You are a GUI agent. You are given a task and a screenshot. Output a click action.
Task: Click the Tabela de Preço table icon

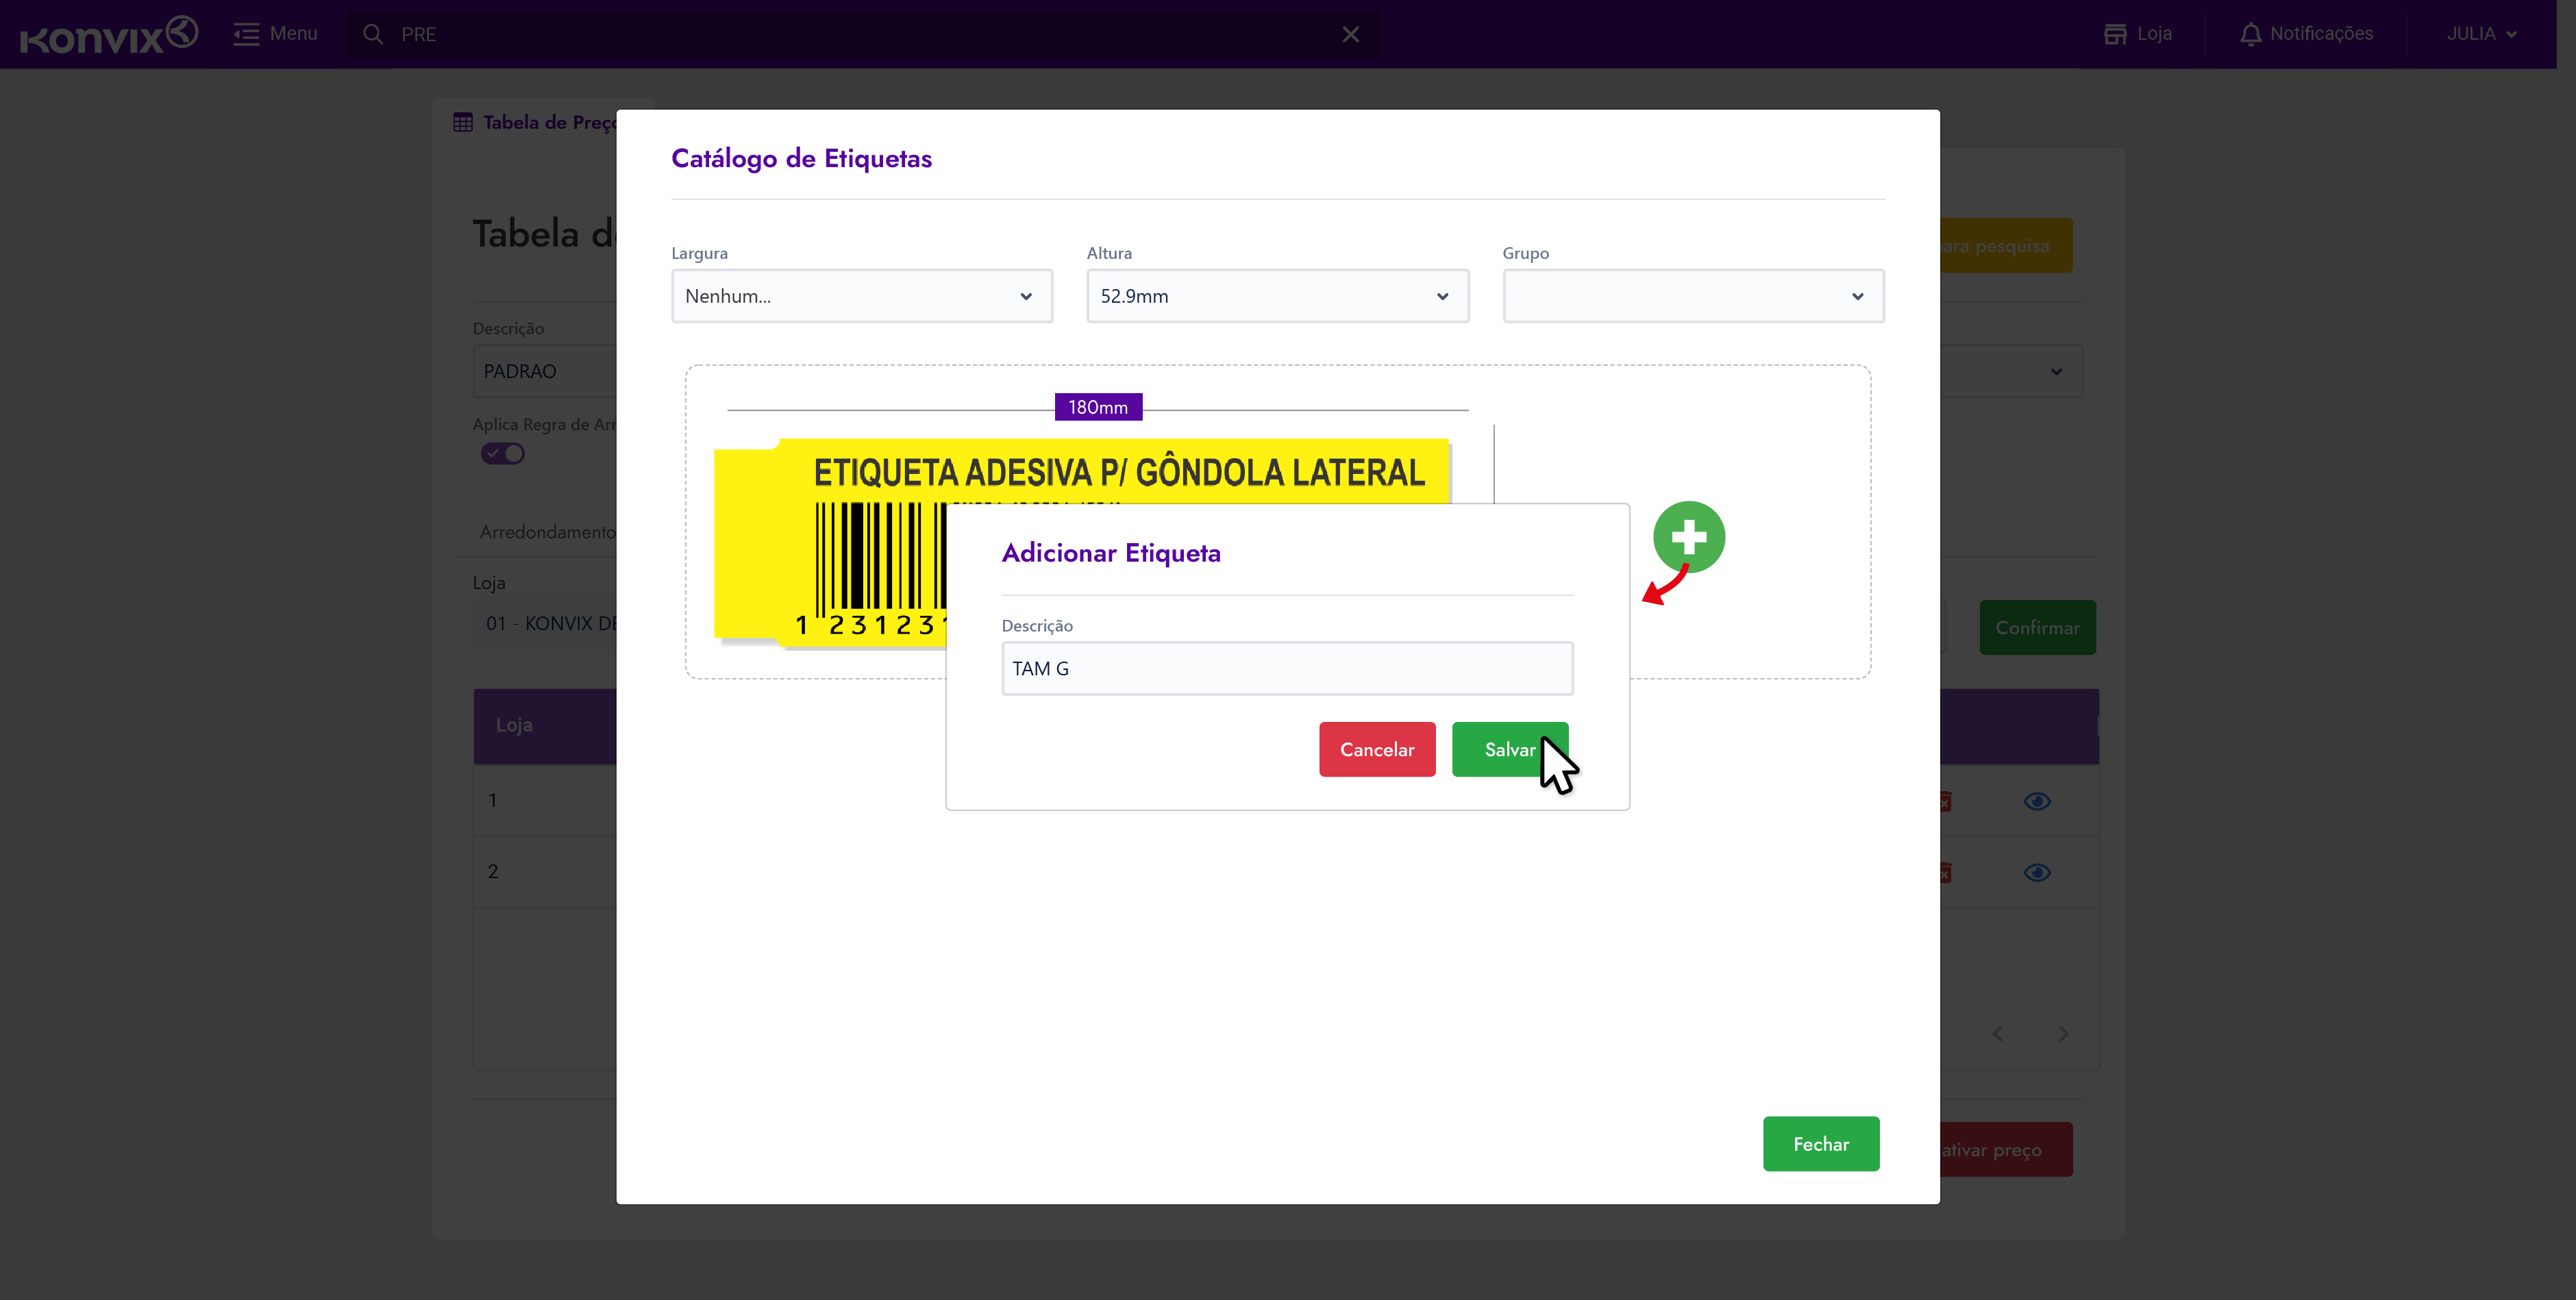click(463, 122)
